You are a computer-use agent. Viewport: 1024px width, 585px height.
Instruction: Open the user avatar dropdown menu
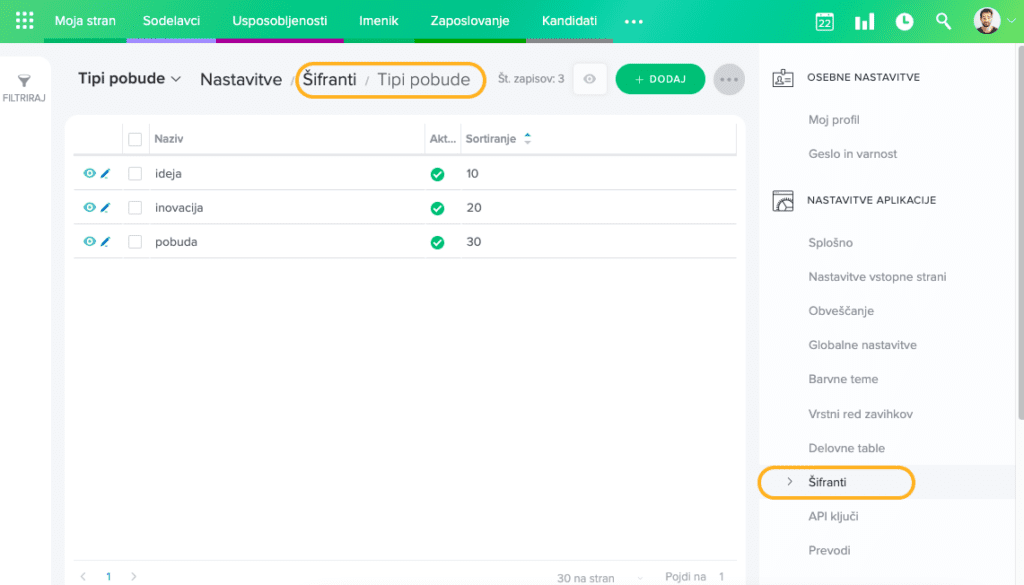pyautogui.click(x=993, y=21)
